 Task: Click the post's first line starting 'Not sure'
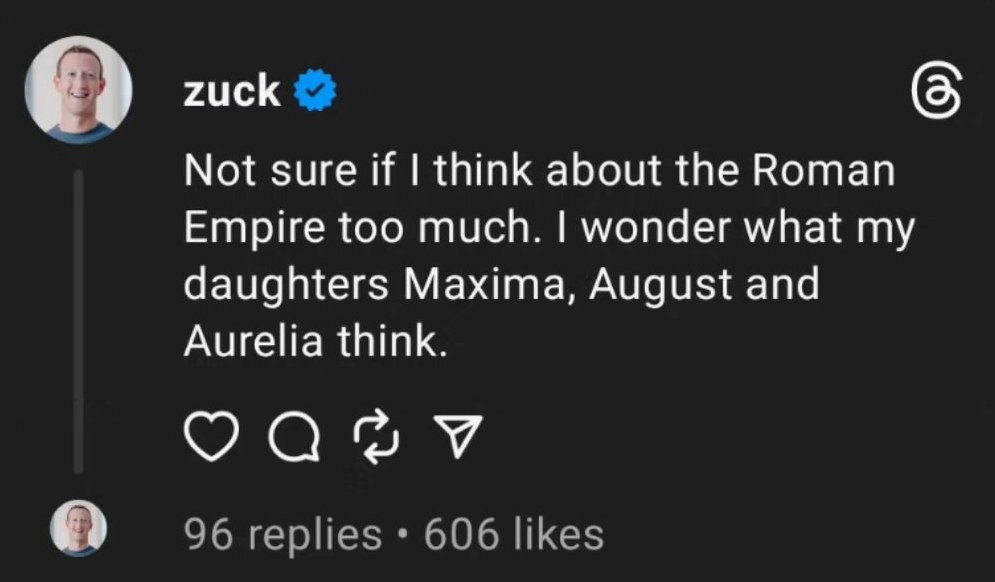pyautogui.click(x=538, y=171)
